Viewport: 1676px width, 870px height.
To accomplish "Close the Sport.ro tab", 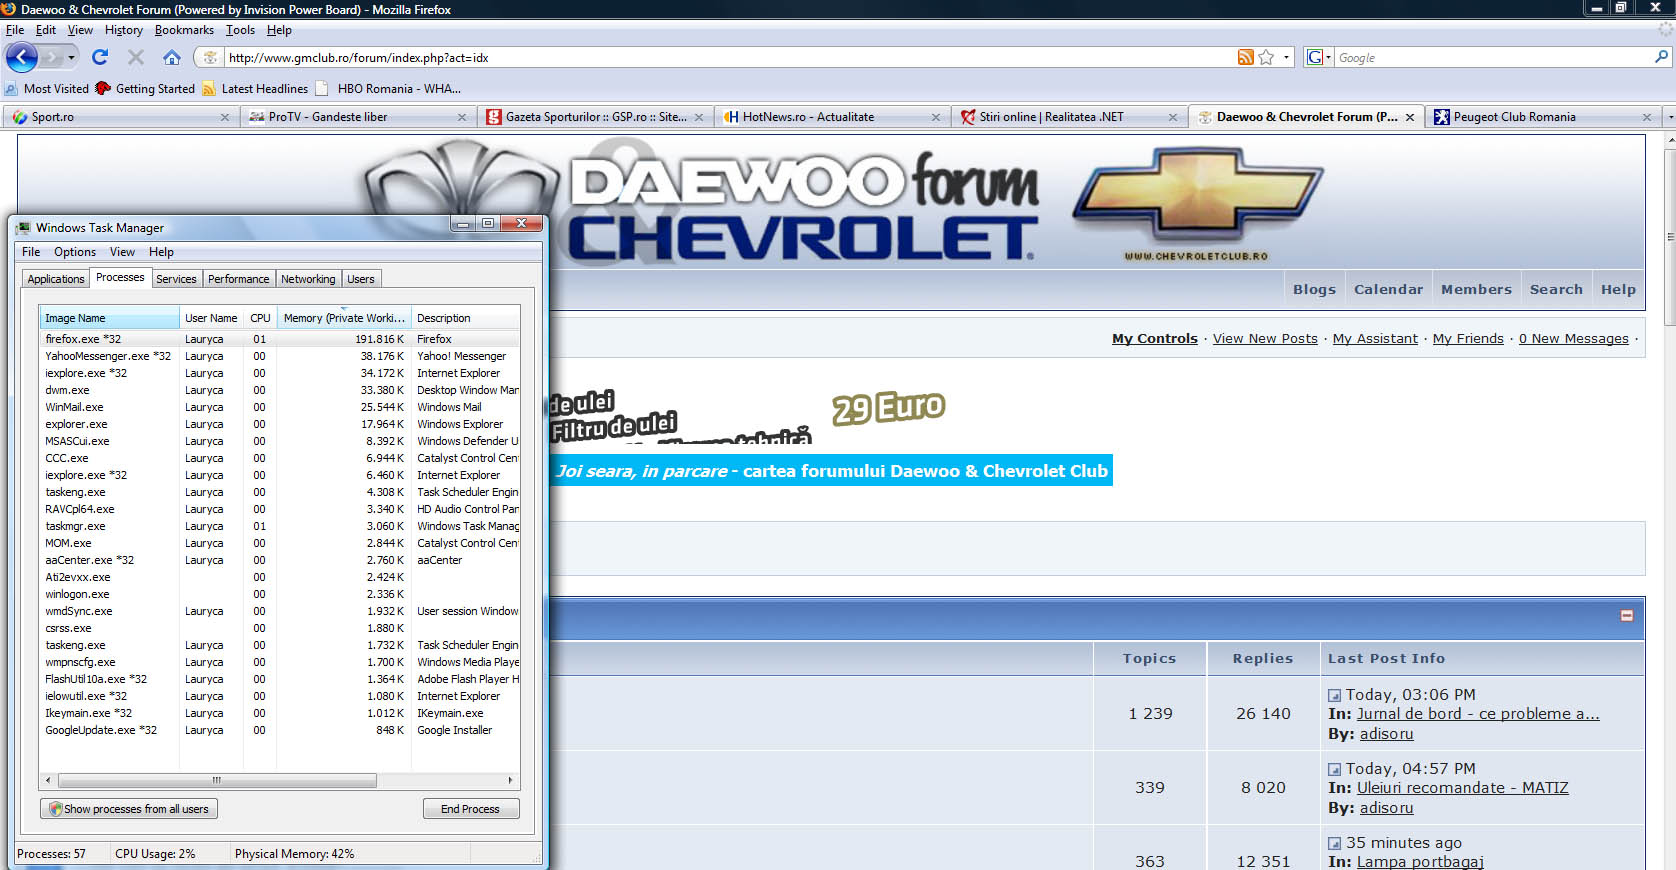I will click(x=225, y=117).
